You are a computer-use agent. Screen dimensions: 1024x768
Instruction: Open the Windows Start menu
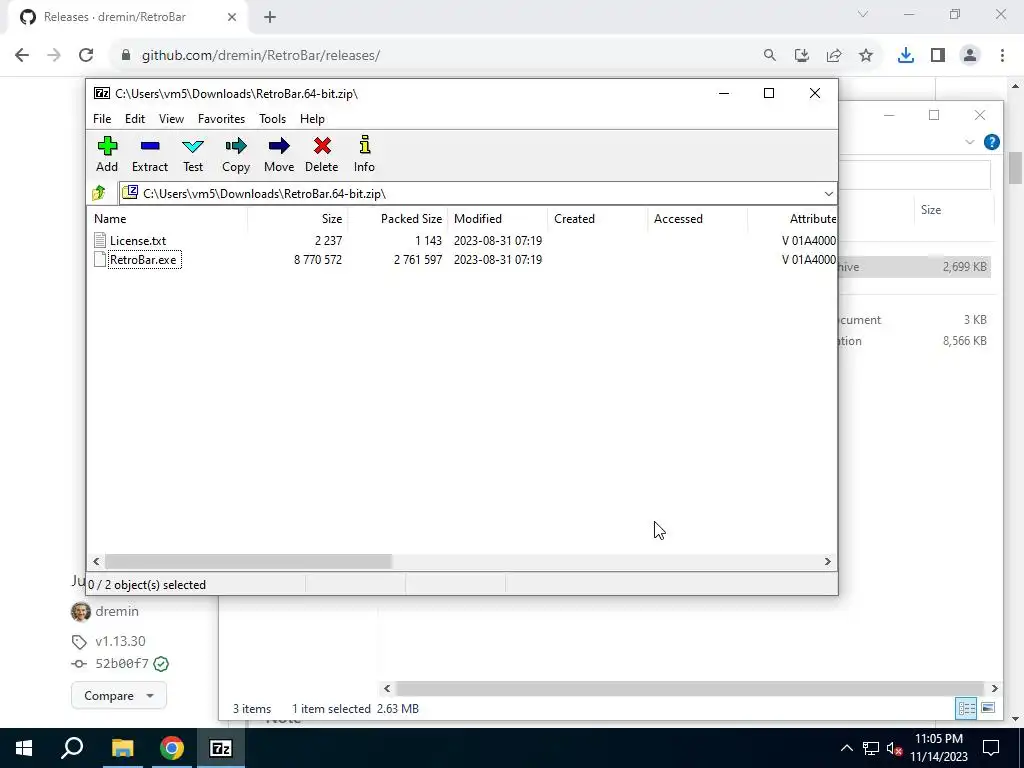[x=24, y=748]
